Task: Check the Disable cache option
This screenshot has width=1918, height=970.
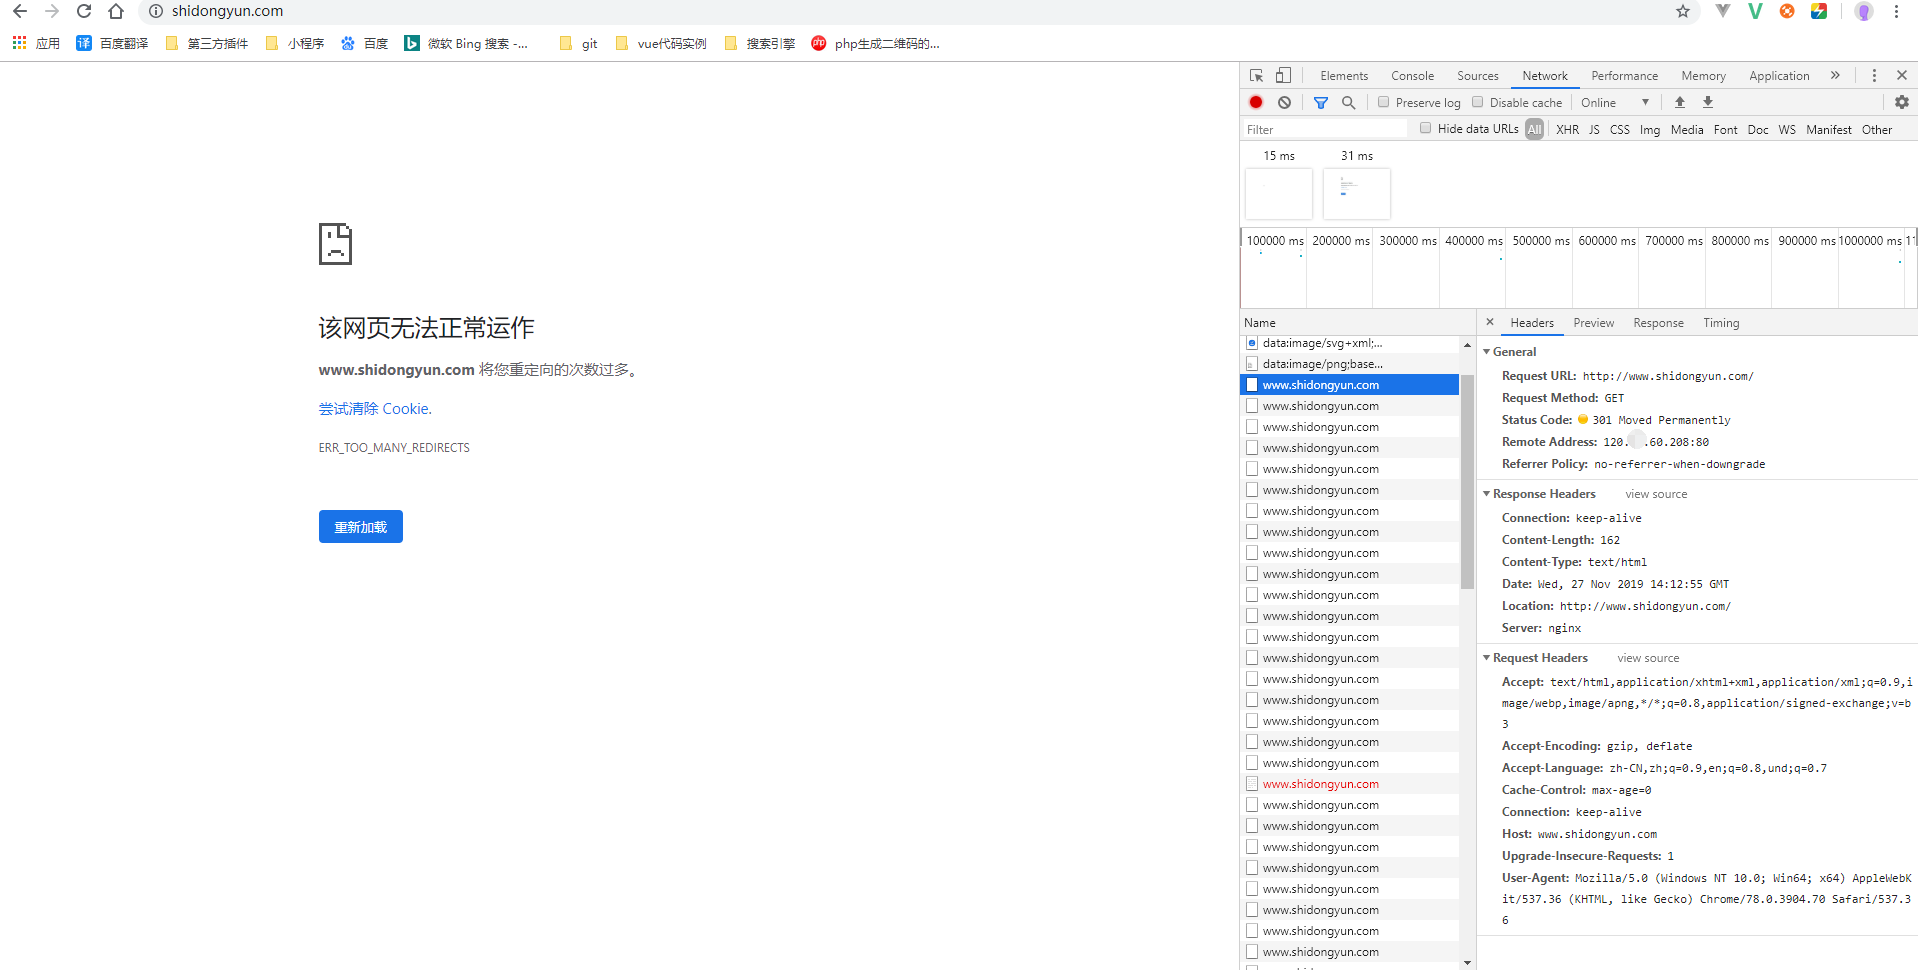Action: tap(1476, 102)
